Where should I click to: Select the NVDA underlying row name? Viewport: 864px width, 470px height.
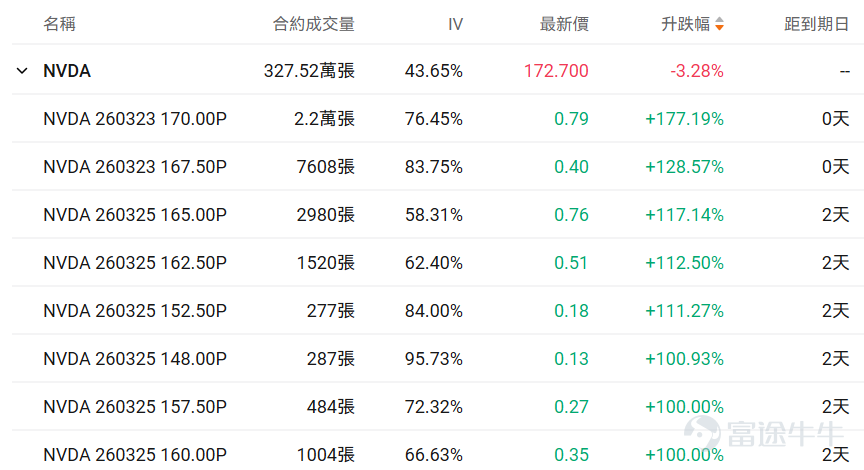tap(67, 71)
